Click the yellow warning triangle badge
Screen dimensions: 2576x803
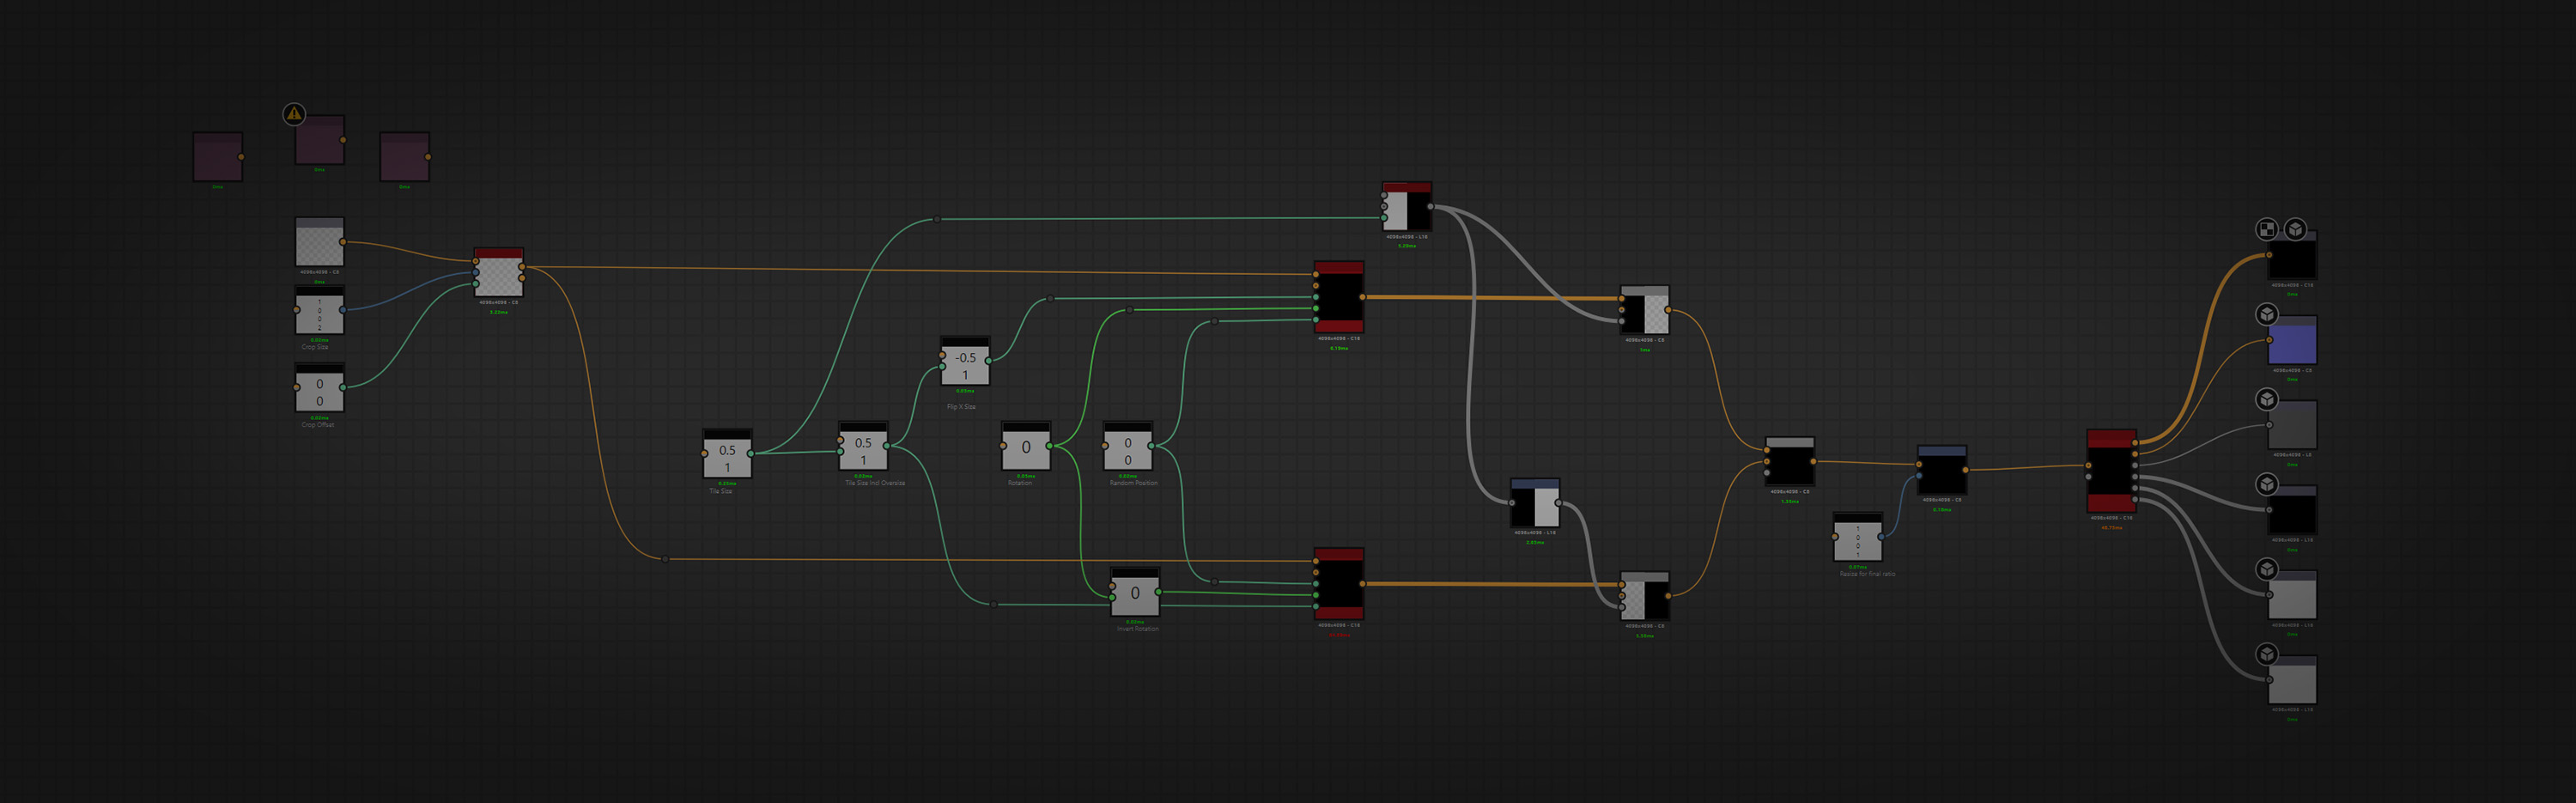294,114
